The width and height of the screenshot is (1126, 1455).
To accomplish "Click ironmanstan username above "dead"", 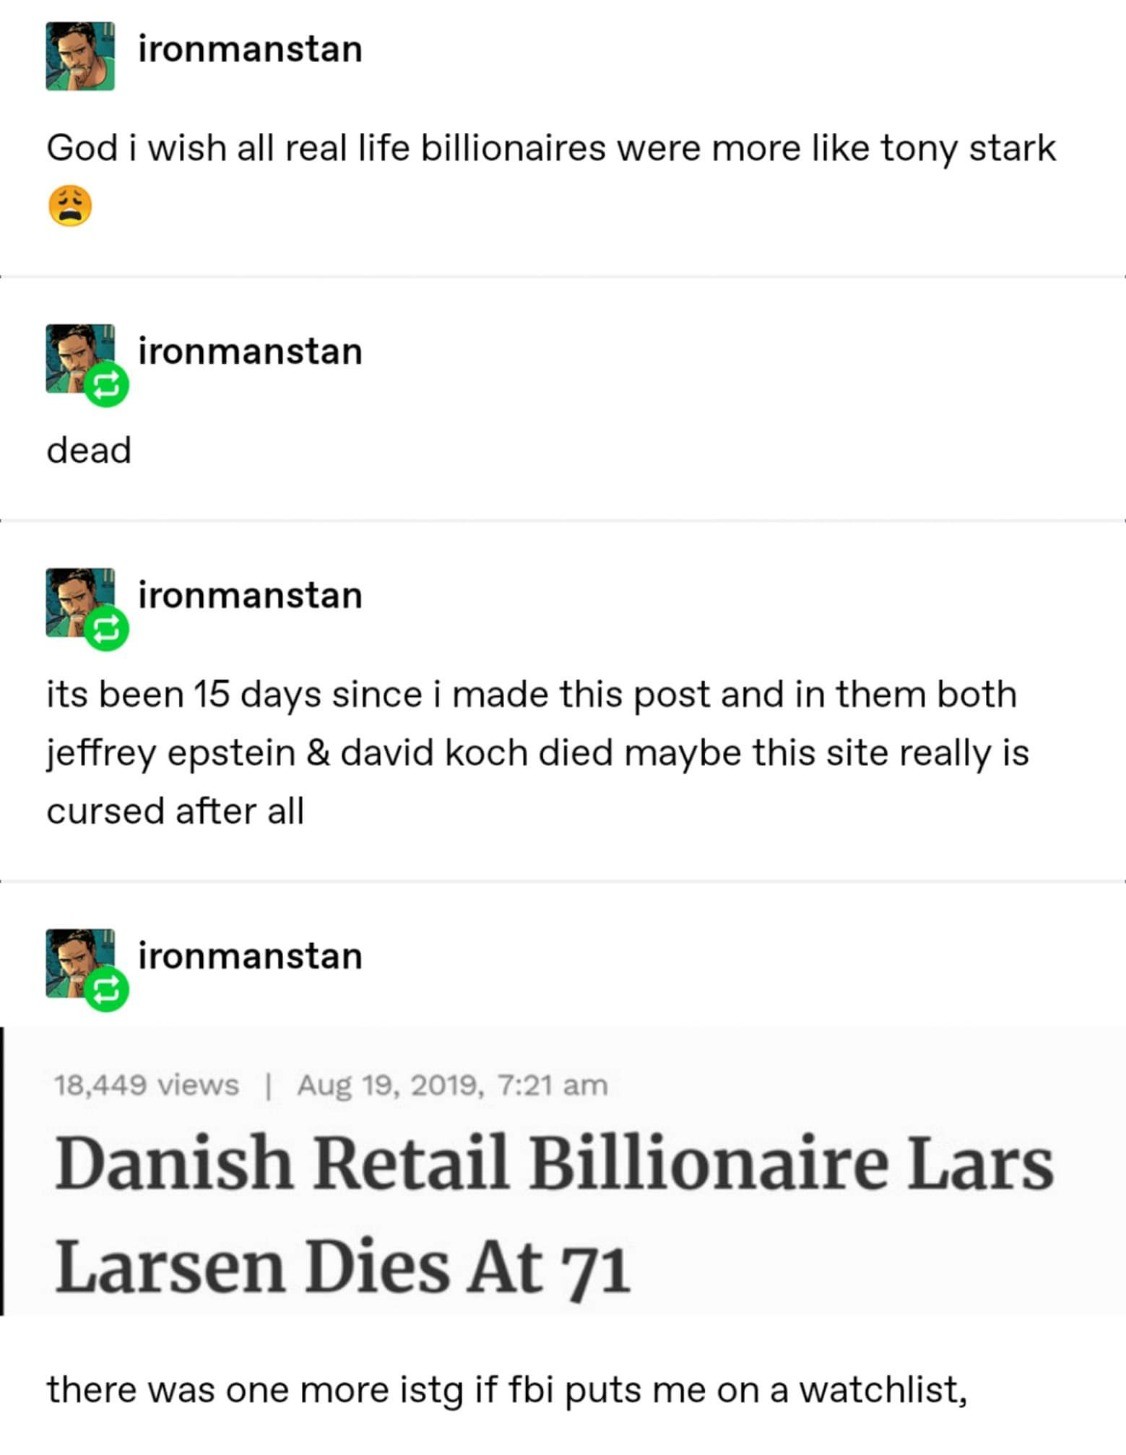I will pyautogui.click(x=250, y=352).
